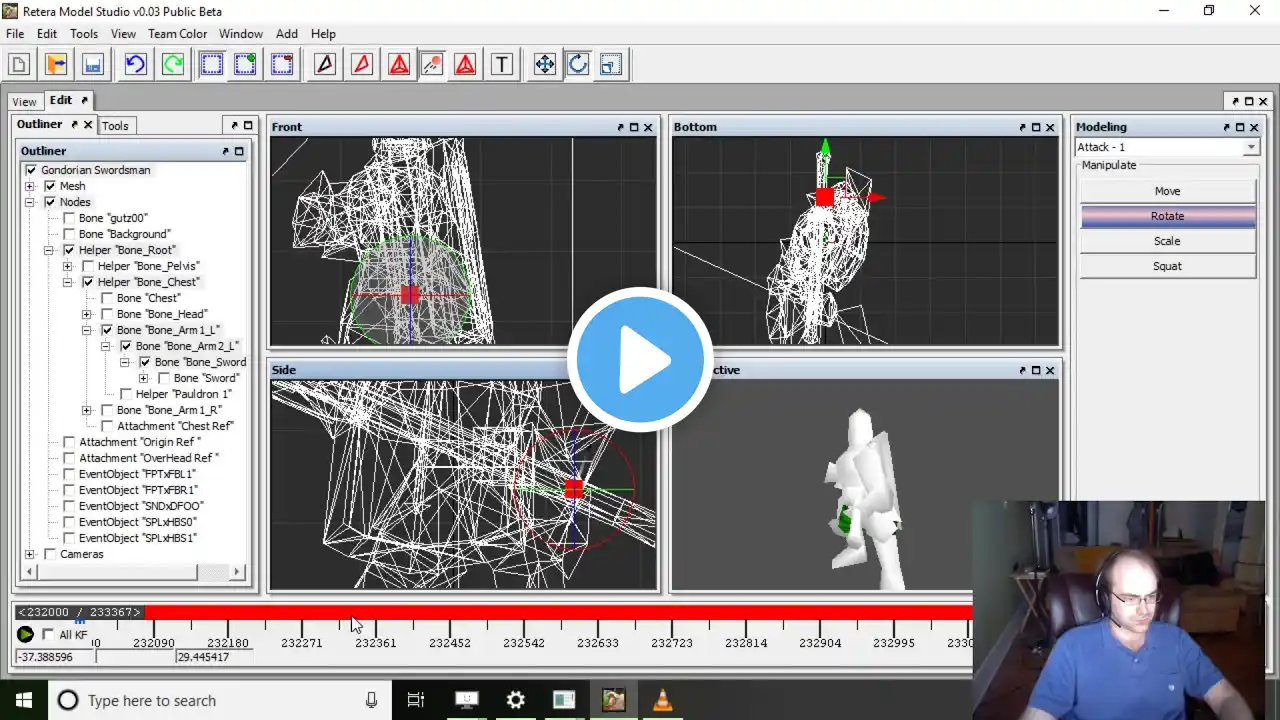Click the Windows Start button
1280x720 pixels.
pos(23,700)
